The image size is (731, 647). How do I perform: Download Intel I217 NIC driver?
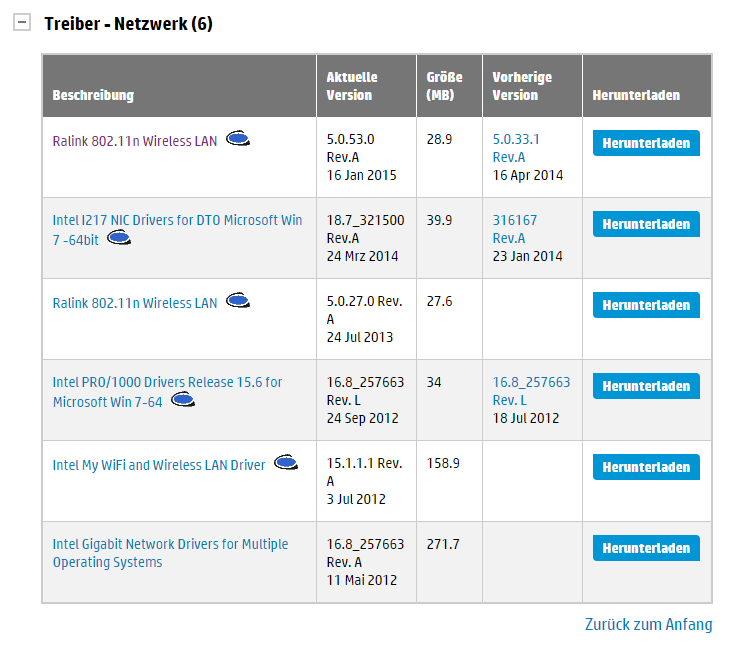[646, 224]
